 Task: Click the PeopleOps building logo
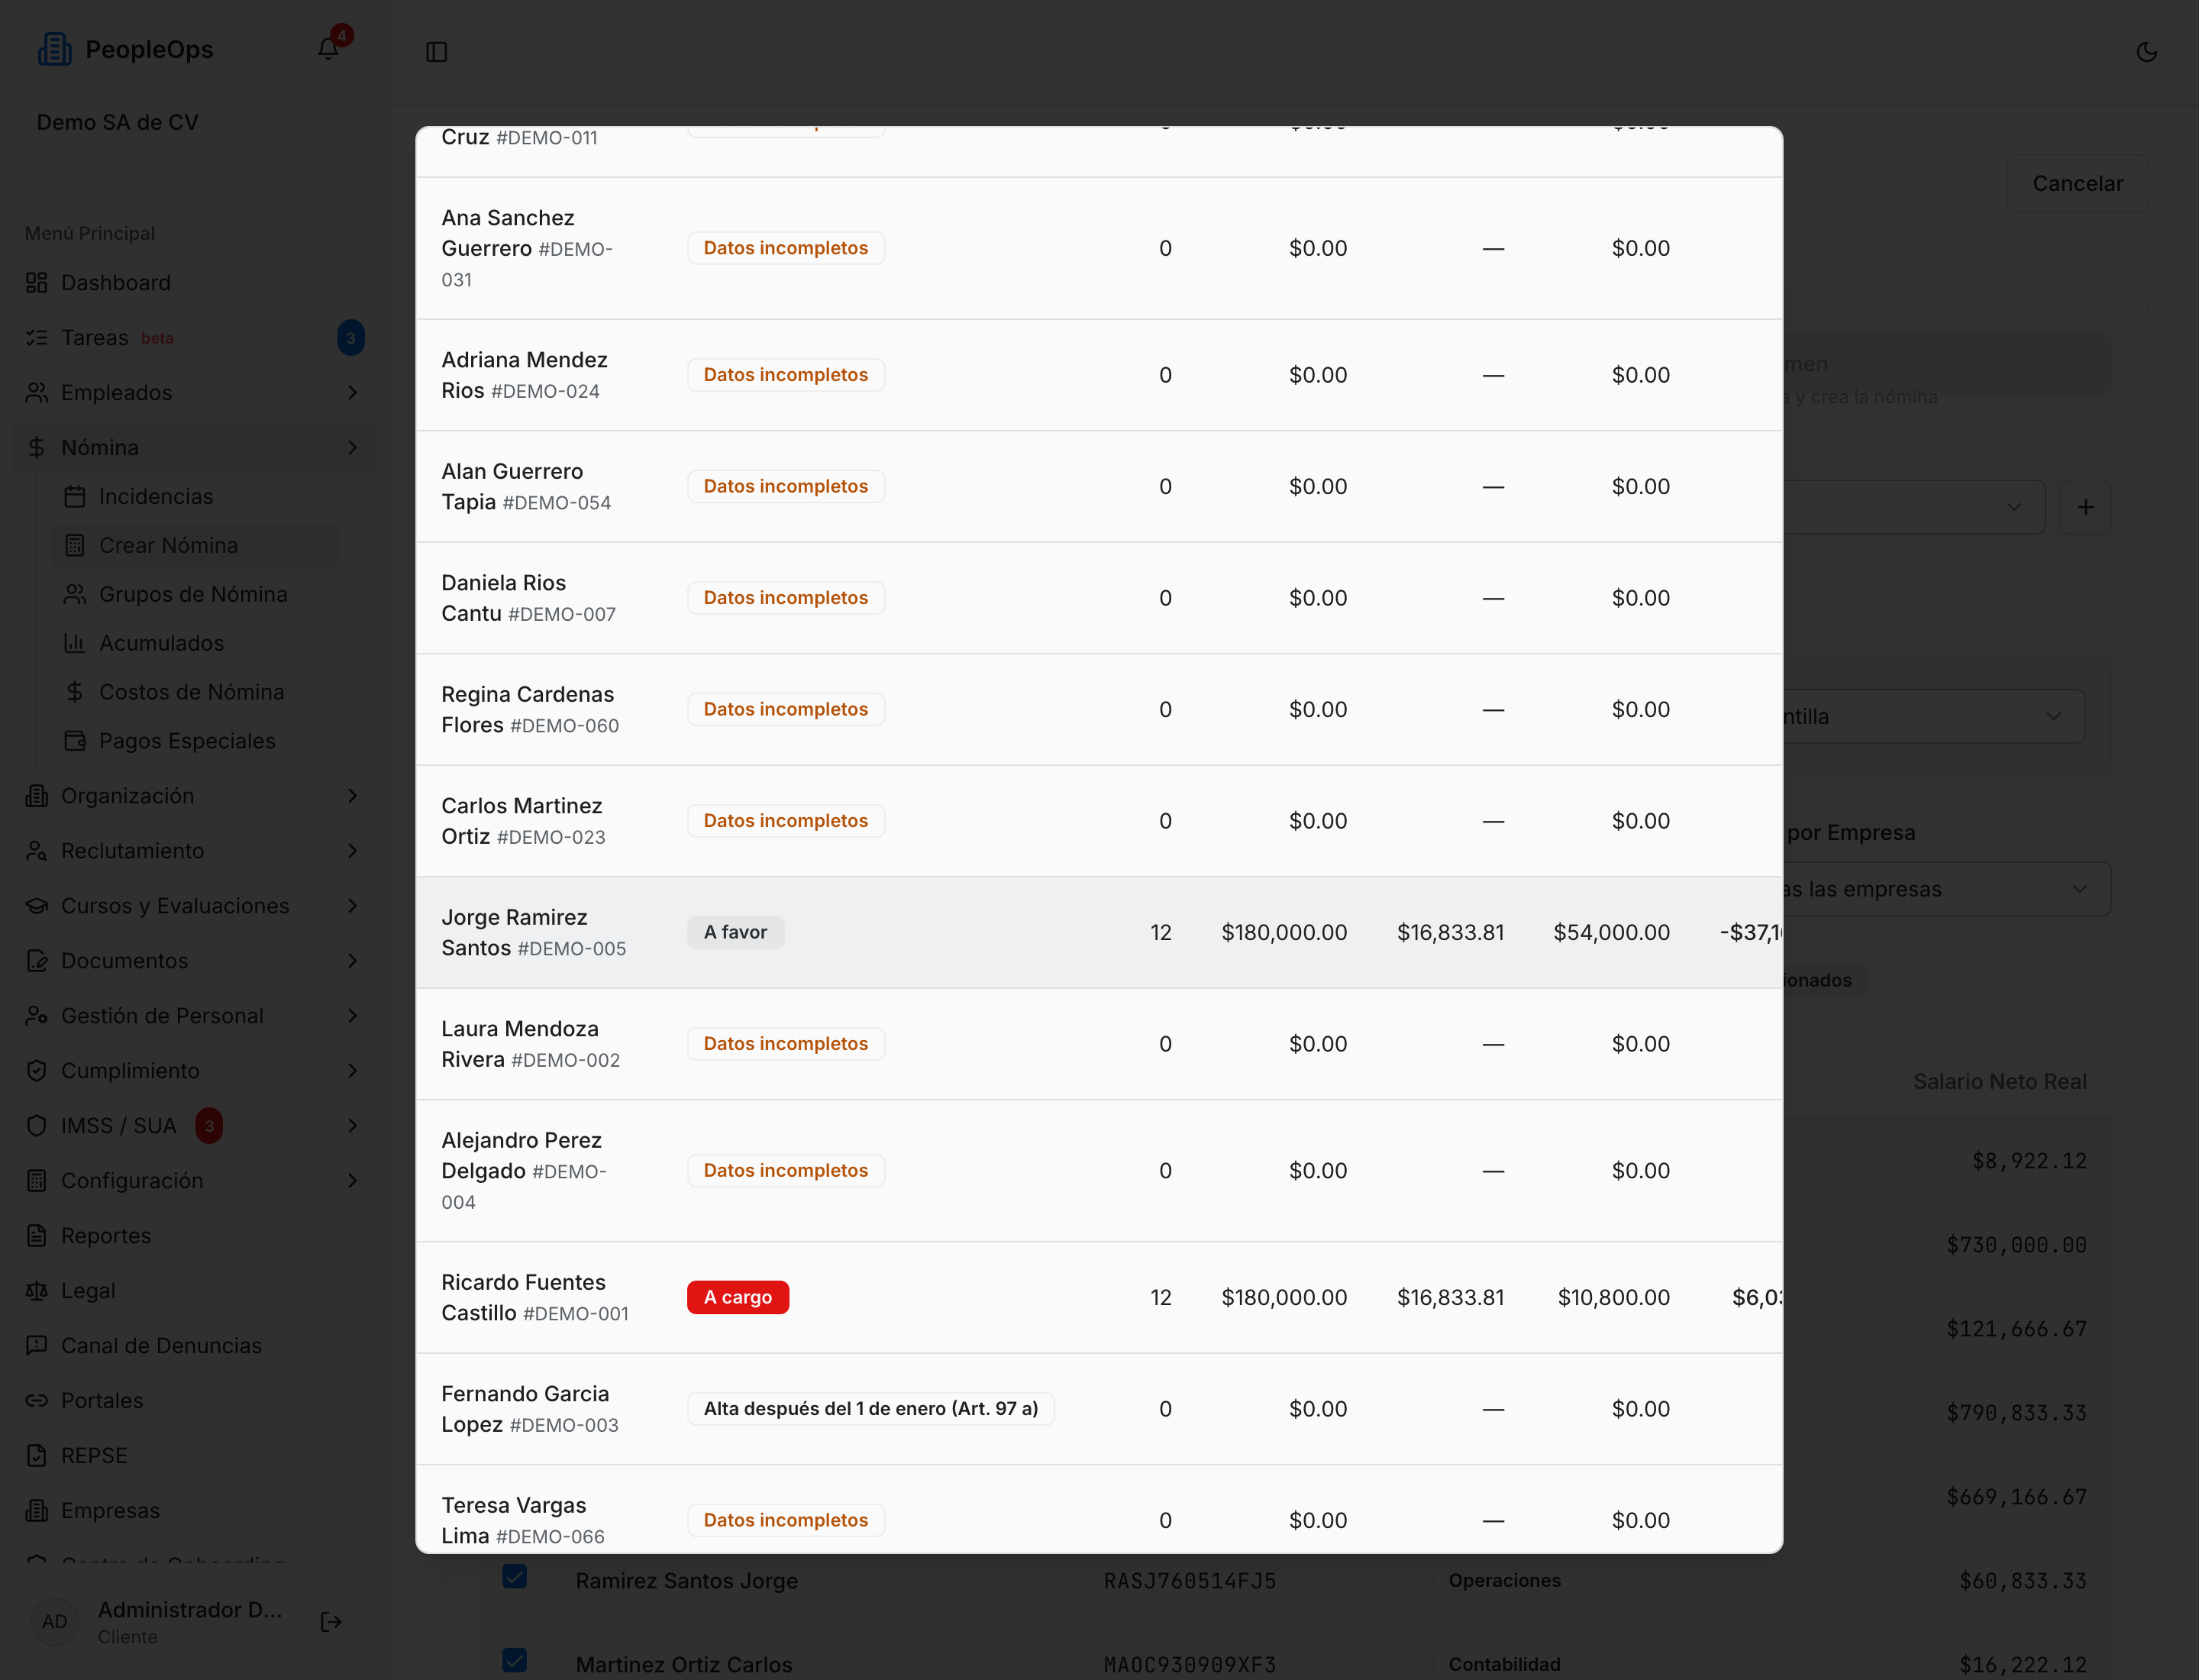point(54,49)
